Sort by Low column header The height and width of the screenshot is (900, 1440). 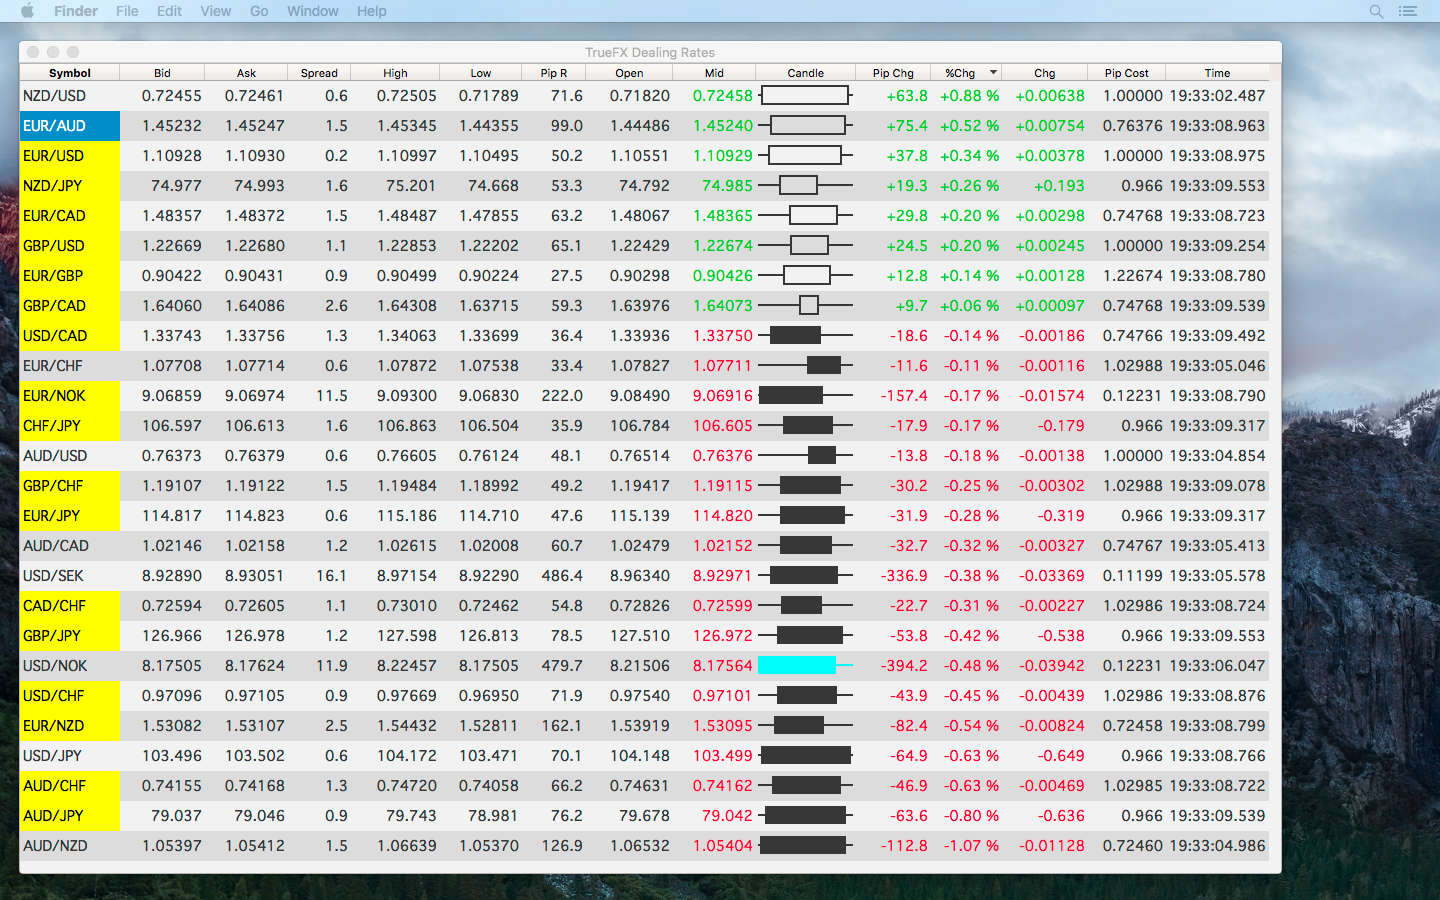[x=481, y=73]
